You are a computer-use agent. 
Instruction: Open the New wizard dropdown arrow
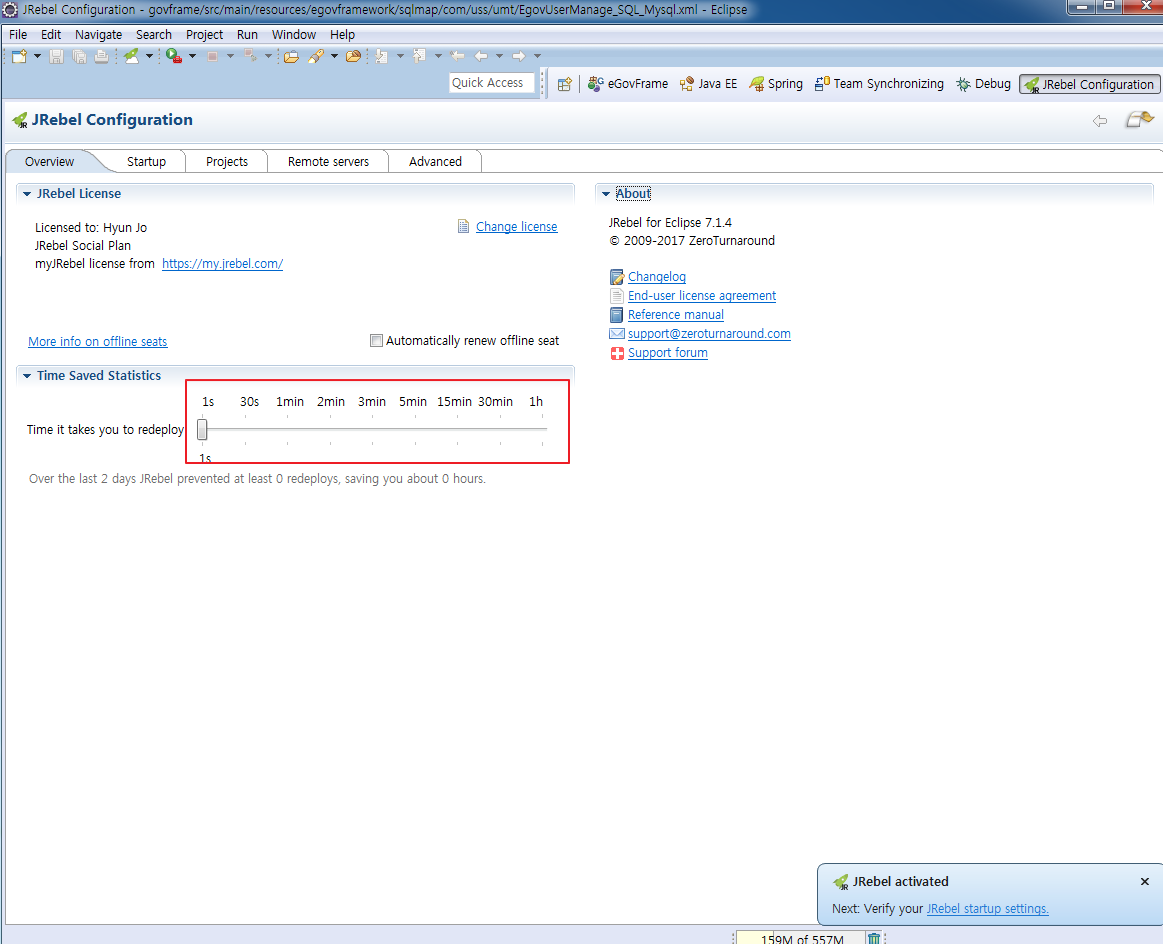click(37, 56)
